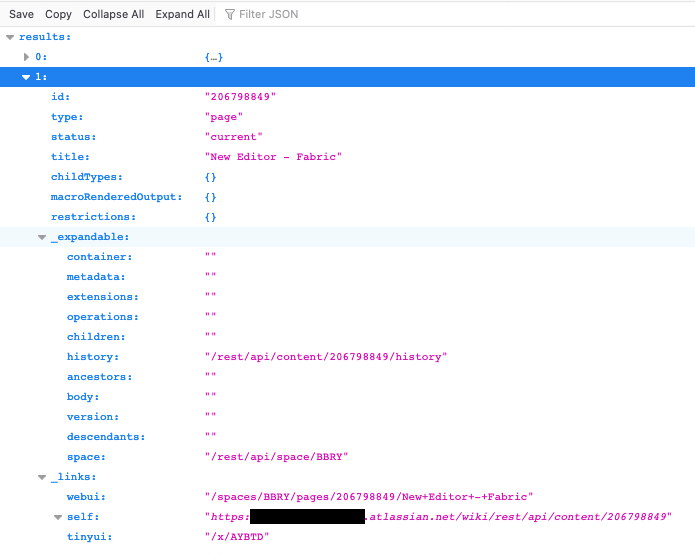The width and height of the screenshot is (695, 553).
Task: Click the "New Editor – Fabric" value
Action: pos(273,157)
